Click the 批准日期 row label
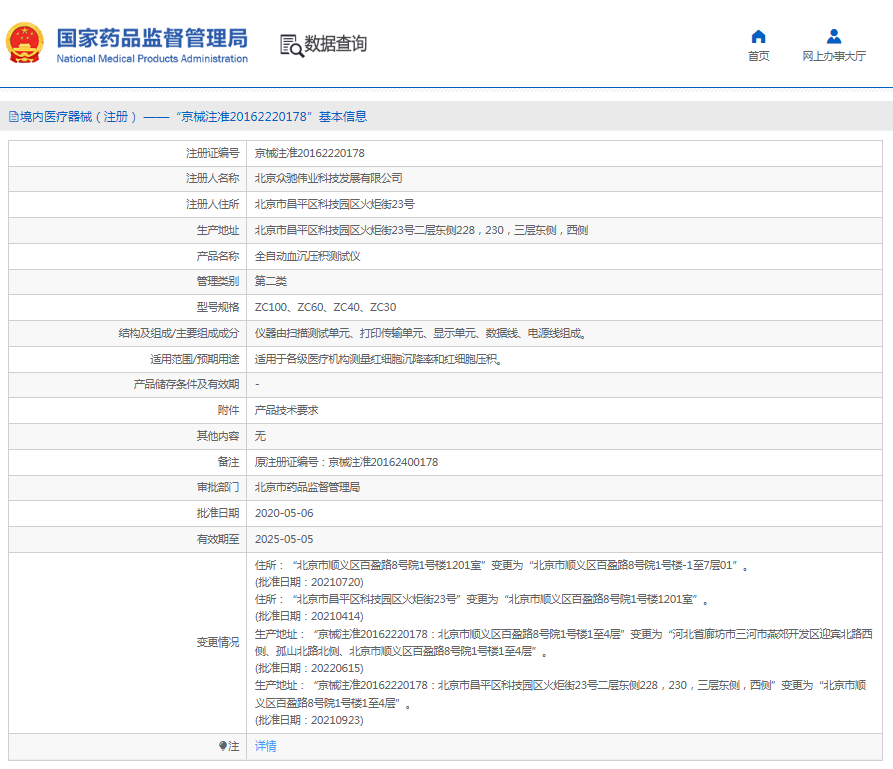Screen dimensions: 893x769 click(x=218, y=513)
